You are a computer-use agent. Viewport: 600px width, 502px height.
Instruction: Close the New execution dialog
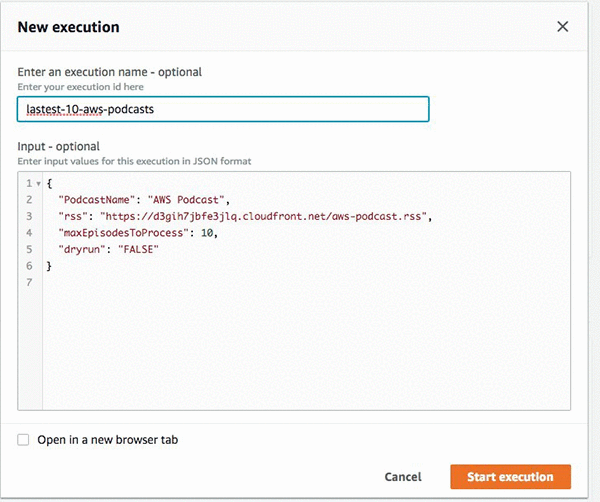point(562,27)
